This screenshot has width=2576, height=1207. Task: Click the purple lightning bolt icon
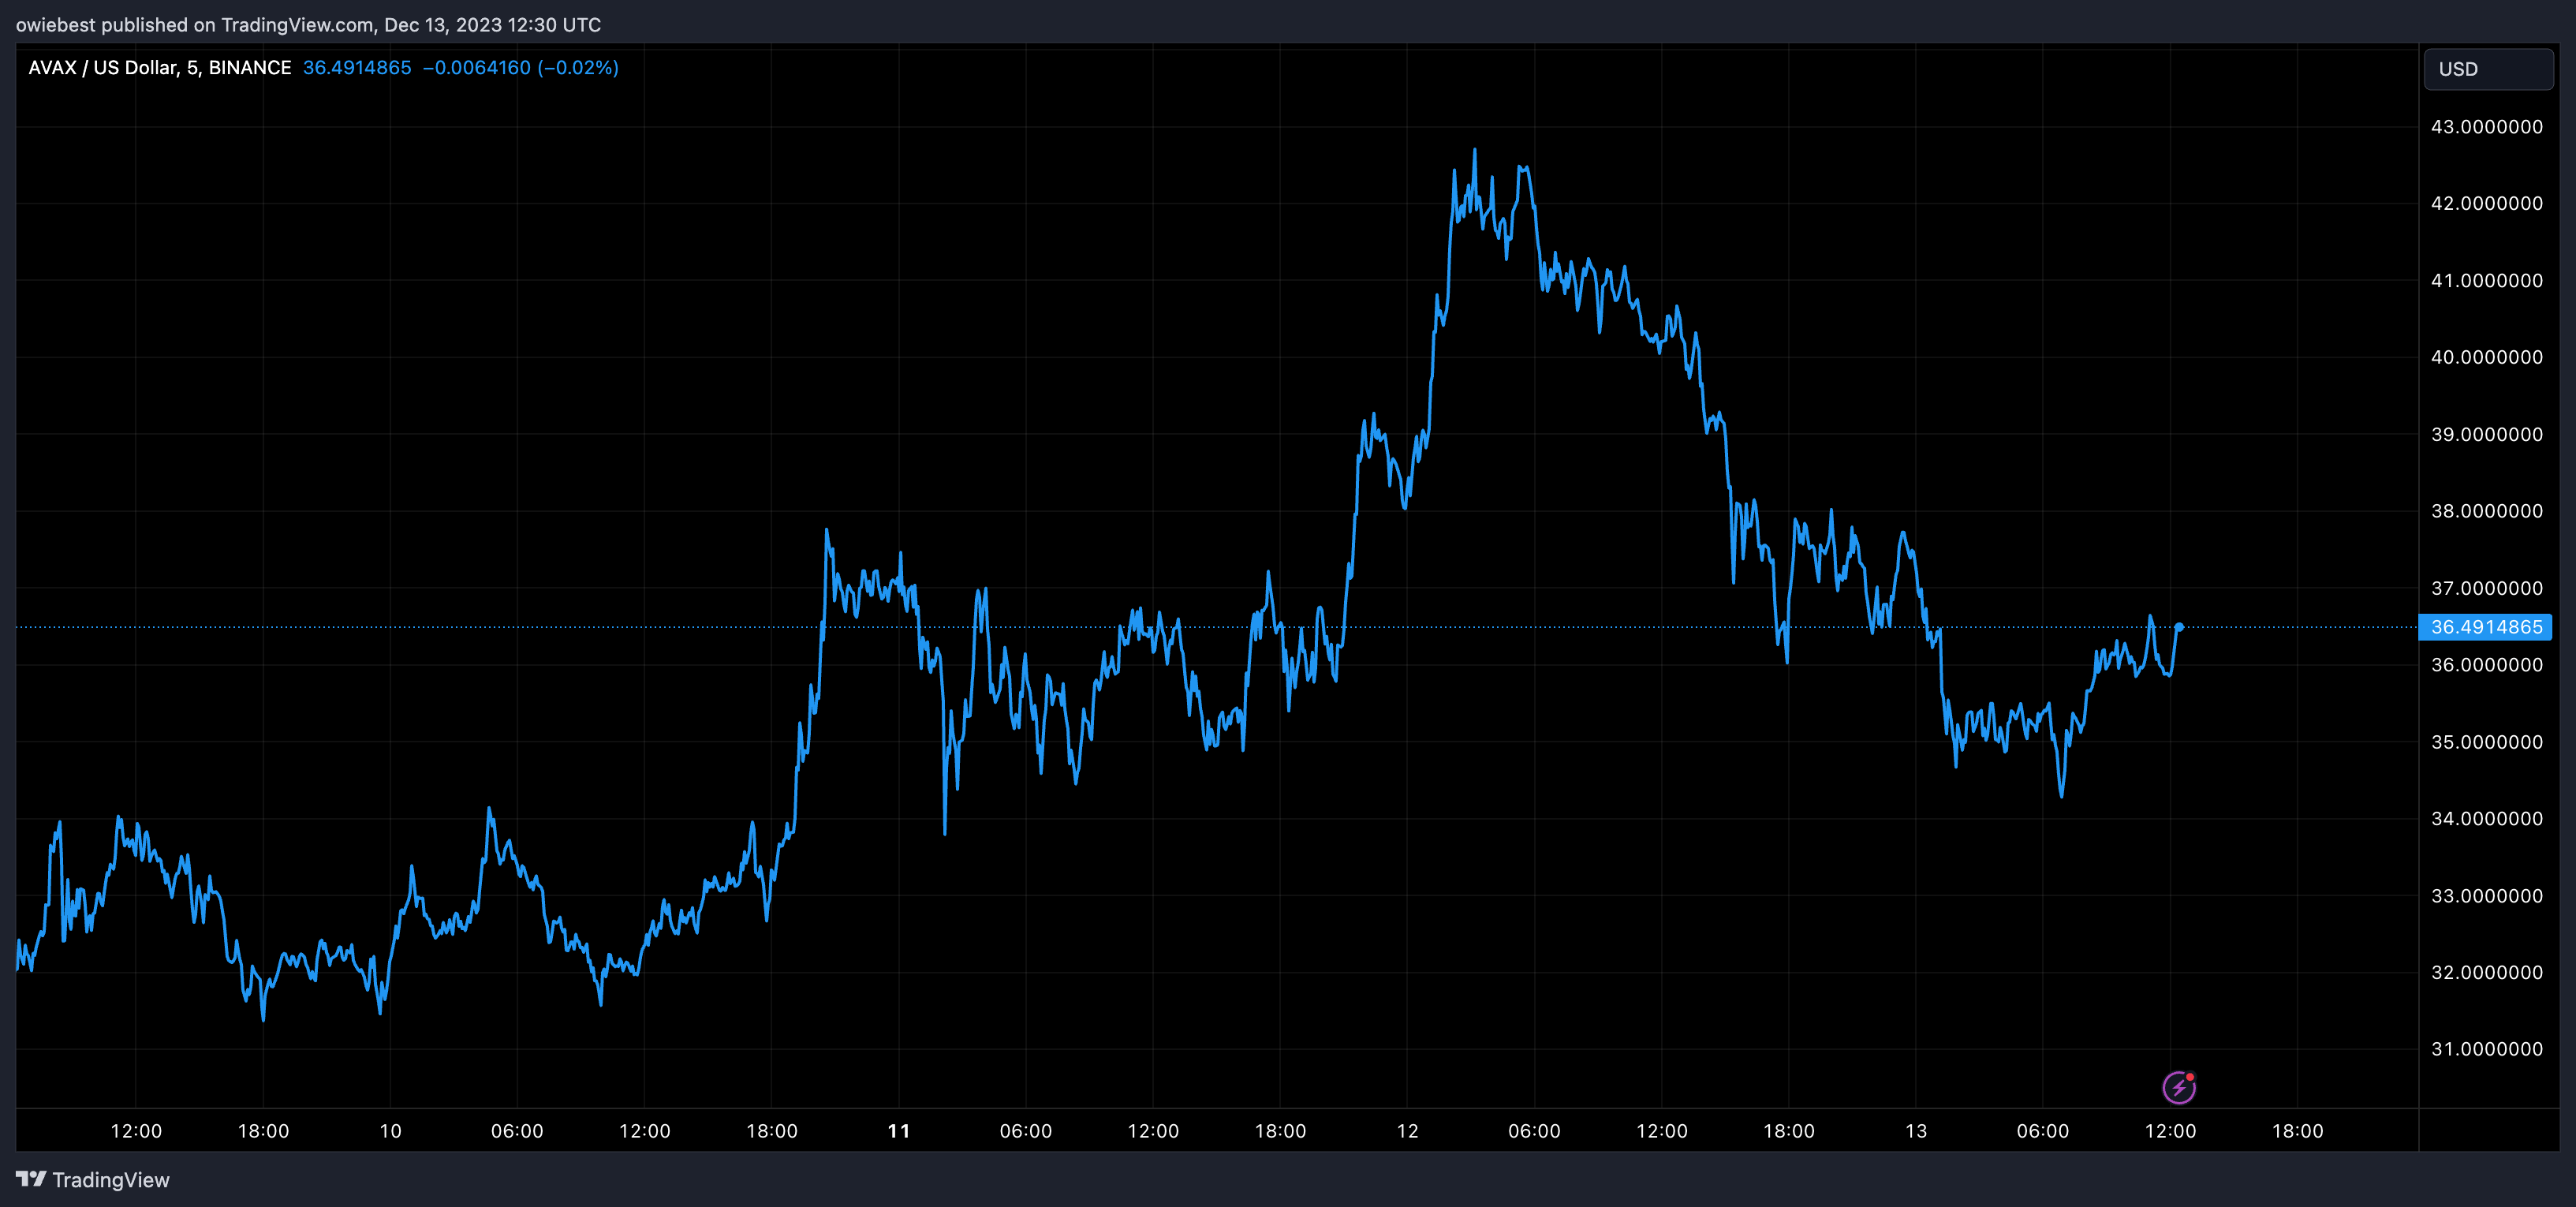(2179, 1087)
